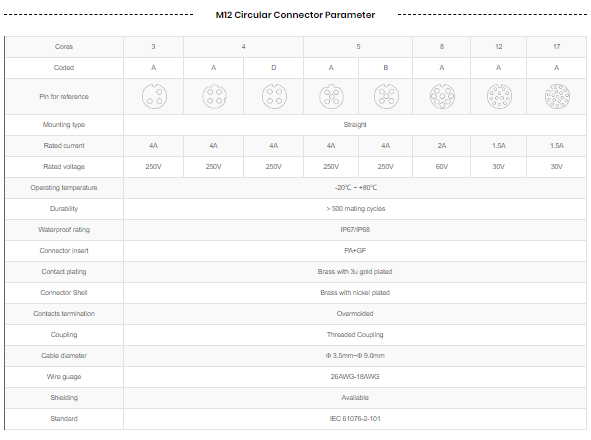Click the 5-core B-coded pin diagram
Screen dimensions: 591x440
coord(386,97)
